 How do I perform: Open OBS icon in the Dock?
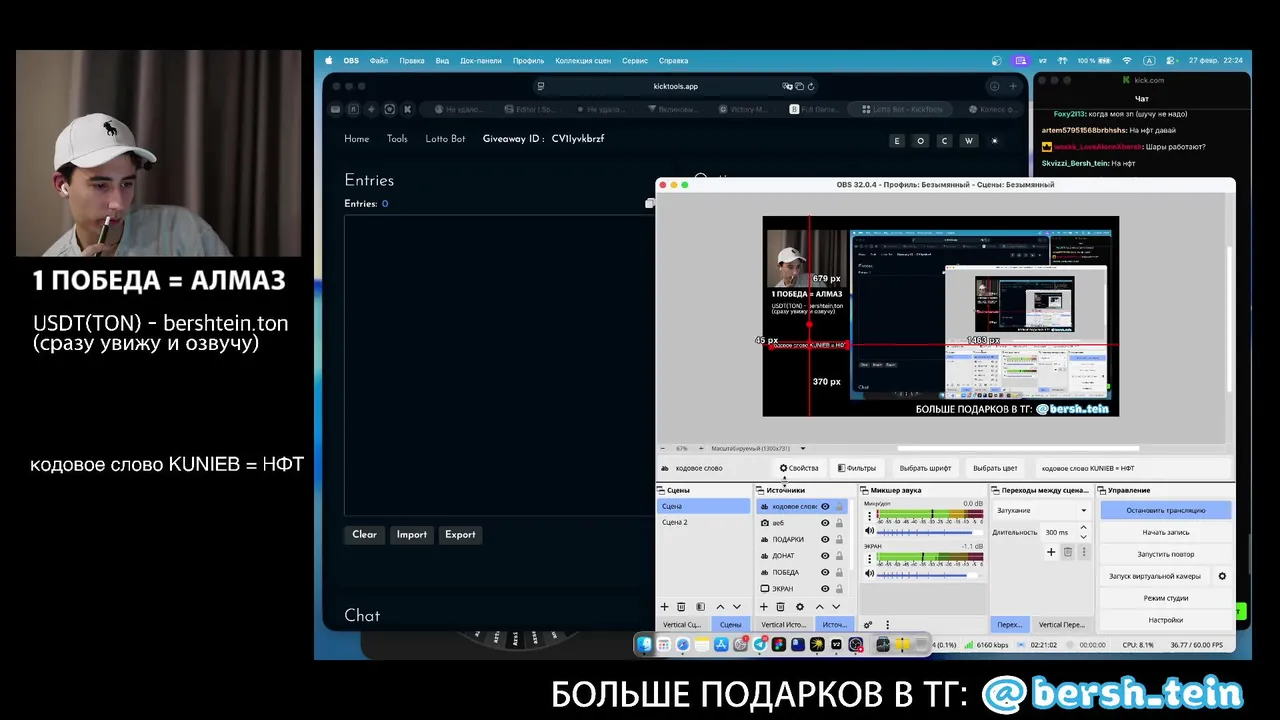pos(855,645)
